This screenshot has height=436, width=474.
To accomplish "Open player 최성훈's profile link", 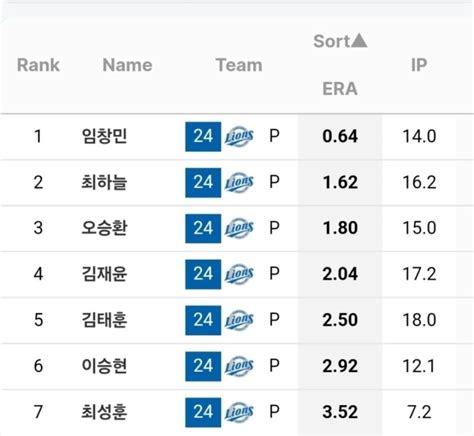I will click(x=104, y=412).
